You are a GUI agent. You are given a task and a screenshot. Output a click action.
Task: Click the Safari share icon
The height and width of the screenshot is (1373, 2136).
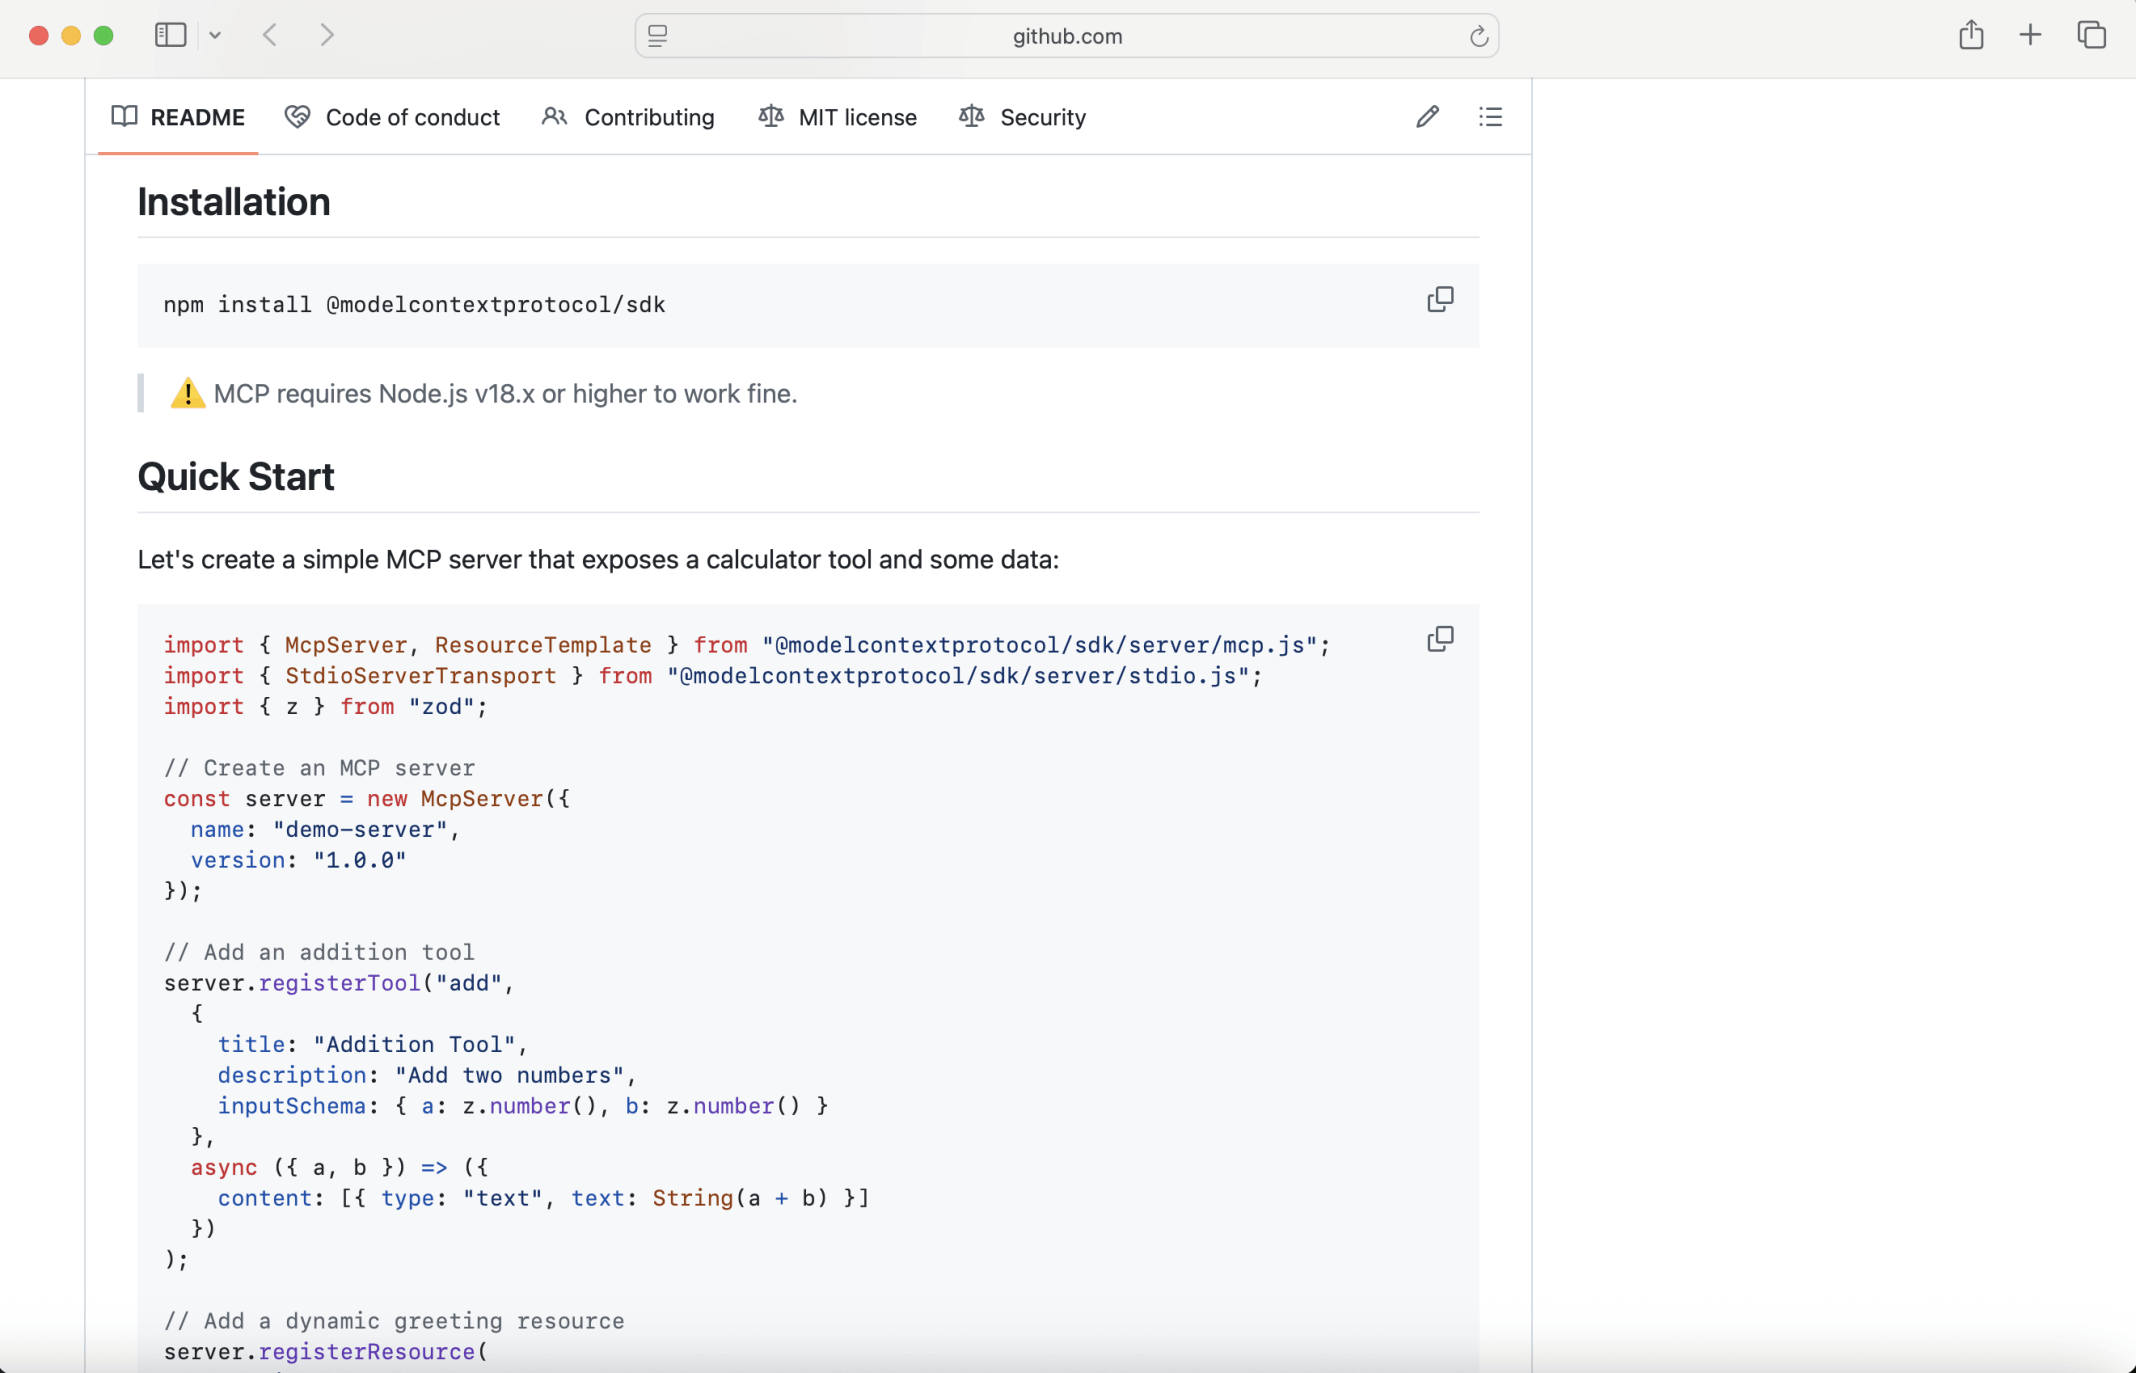tap(1971, 35)
